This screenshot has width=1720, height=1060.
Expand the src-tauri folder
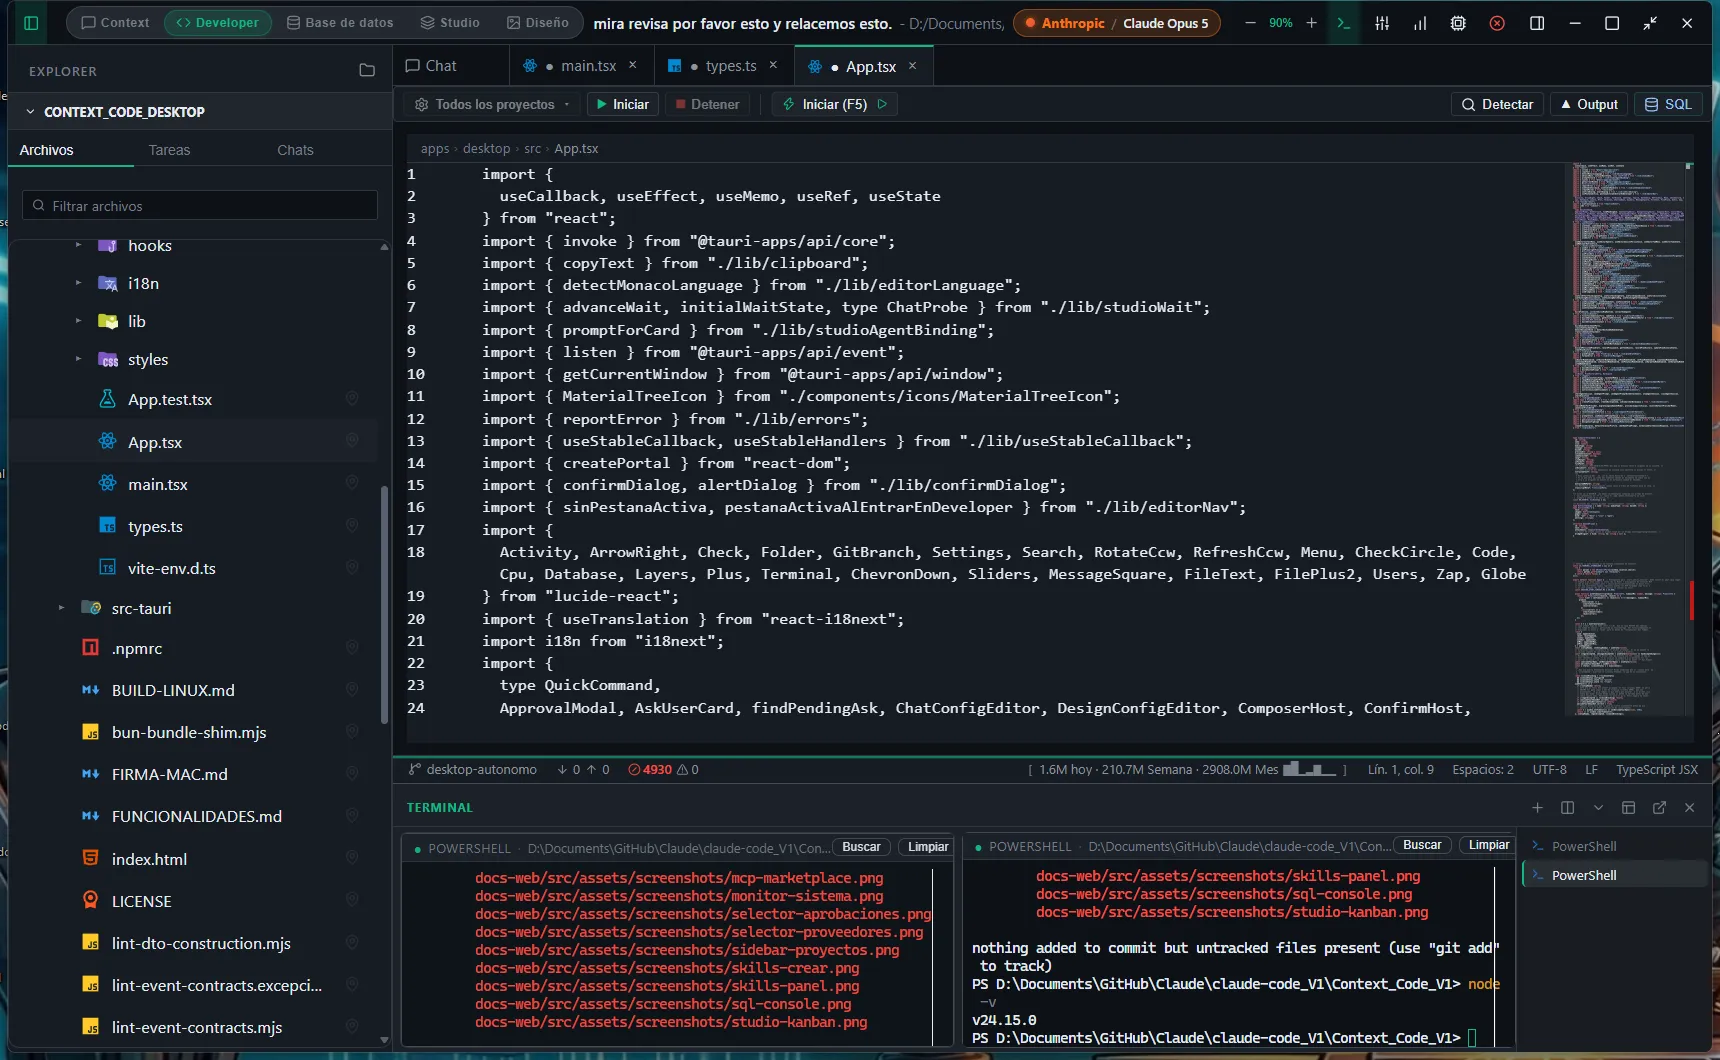[61, 608]
